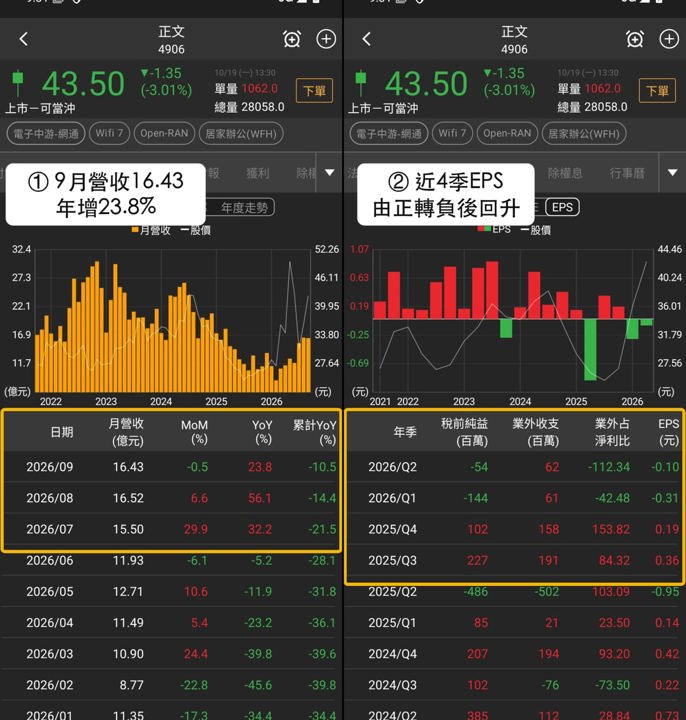Select the 2025/Q1 earnings row
686x720 pixels.
tap(515, 623)
